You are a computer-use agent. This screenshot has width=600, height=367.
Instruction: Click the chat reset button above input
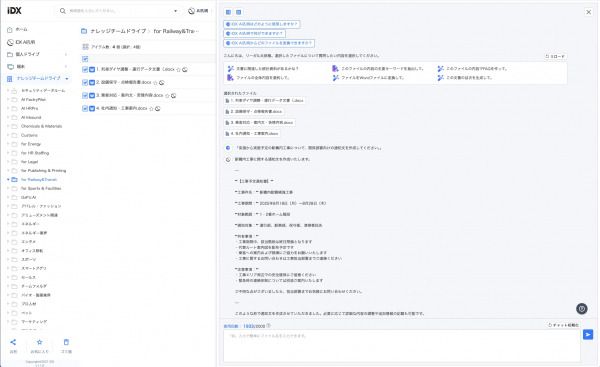coord(564,325)
